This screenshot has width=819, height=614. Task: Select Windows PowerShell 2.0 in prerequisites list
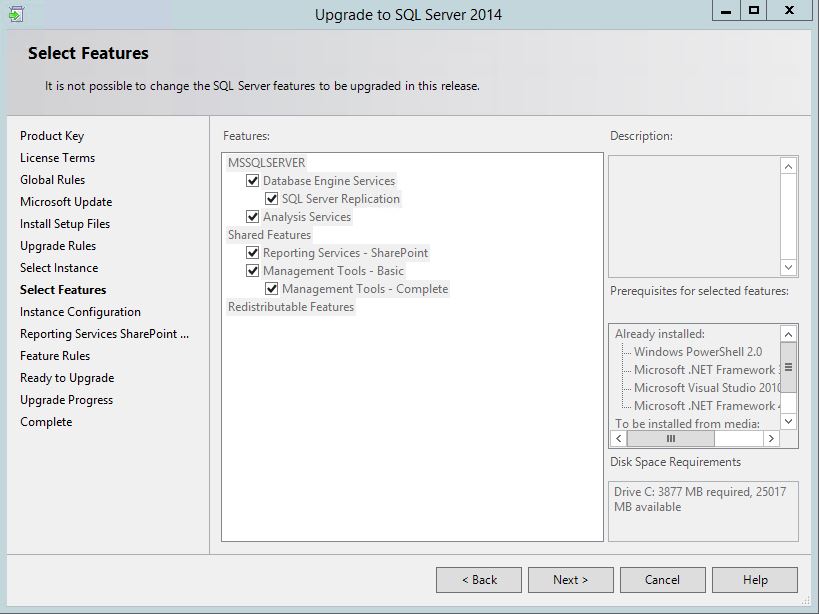point(697,352)
